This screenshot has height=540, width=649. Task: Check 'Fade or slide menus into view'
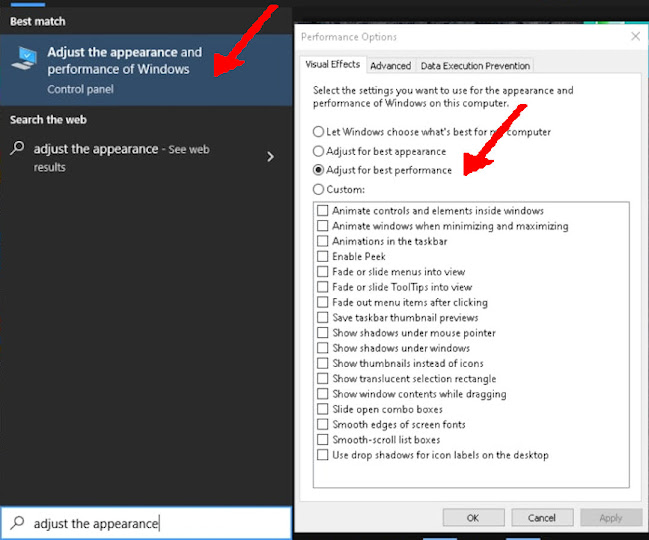point(322,272)
